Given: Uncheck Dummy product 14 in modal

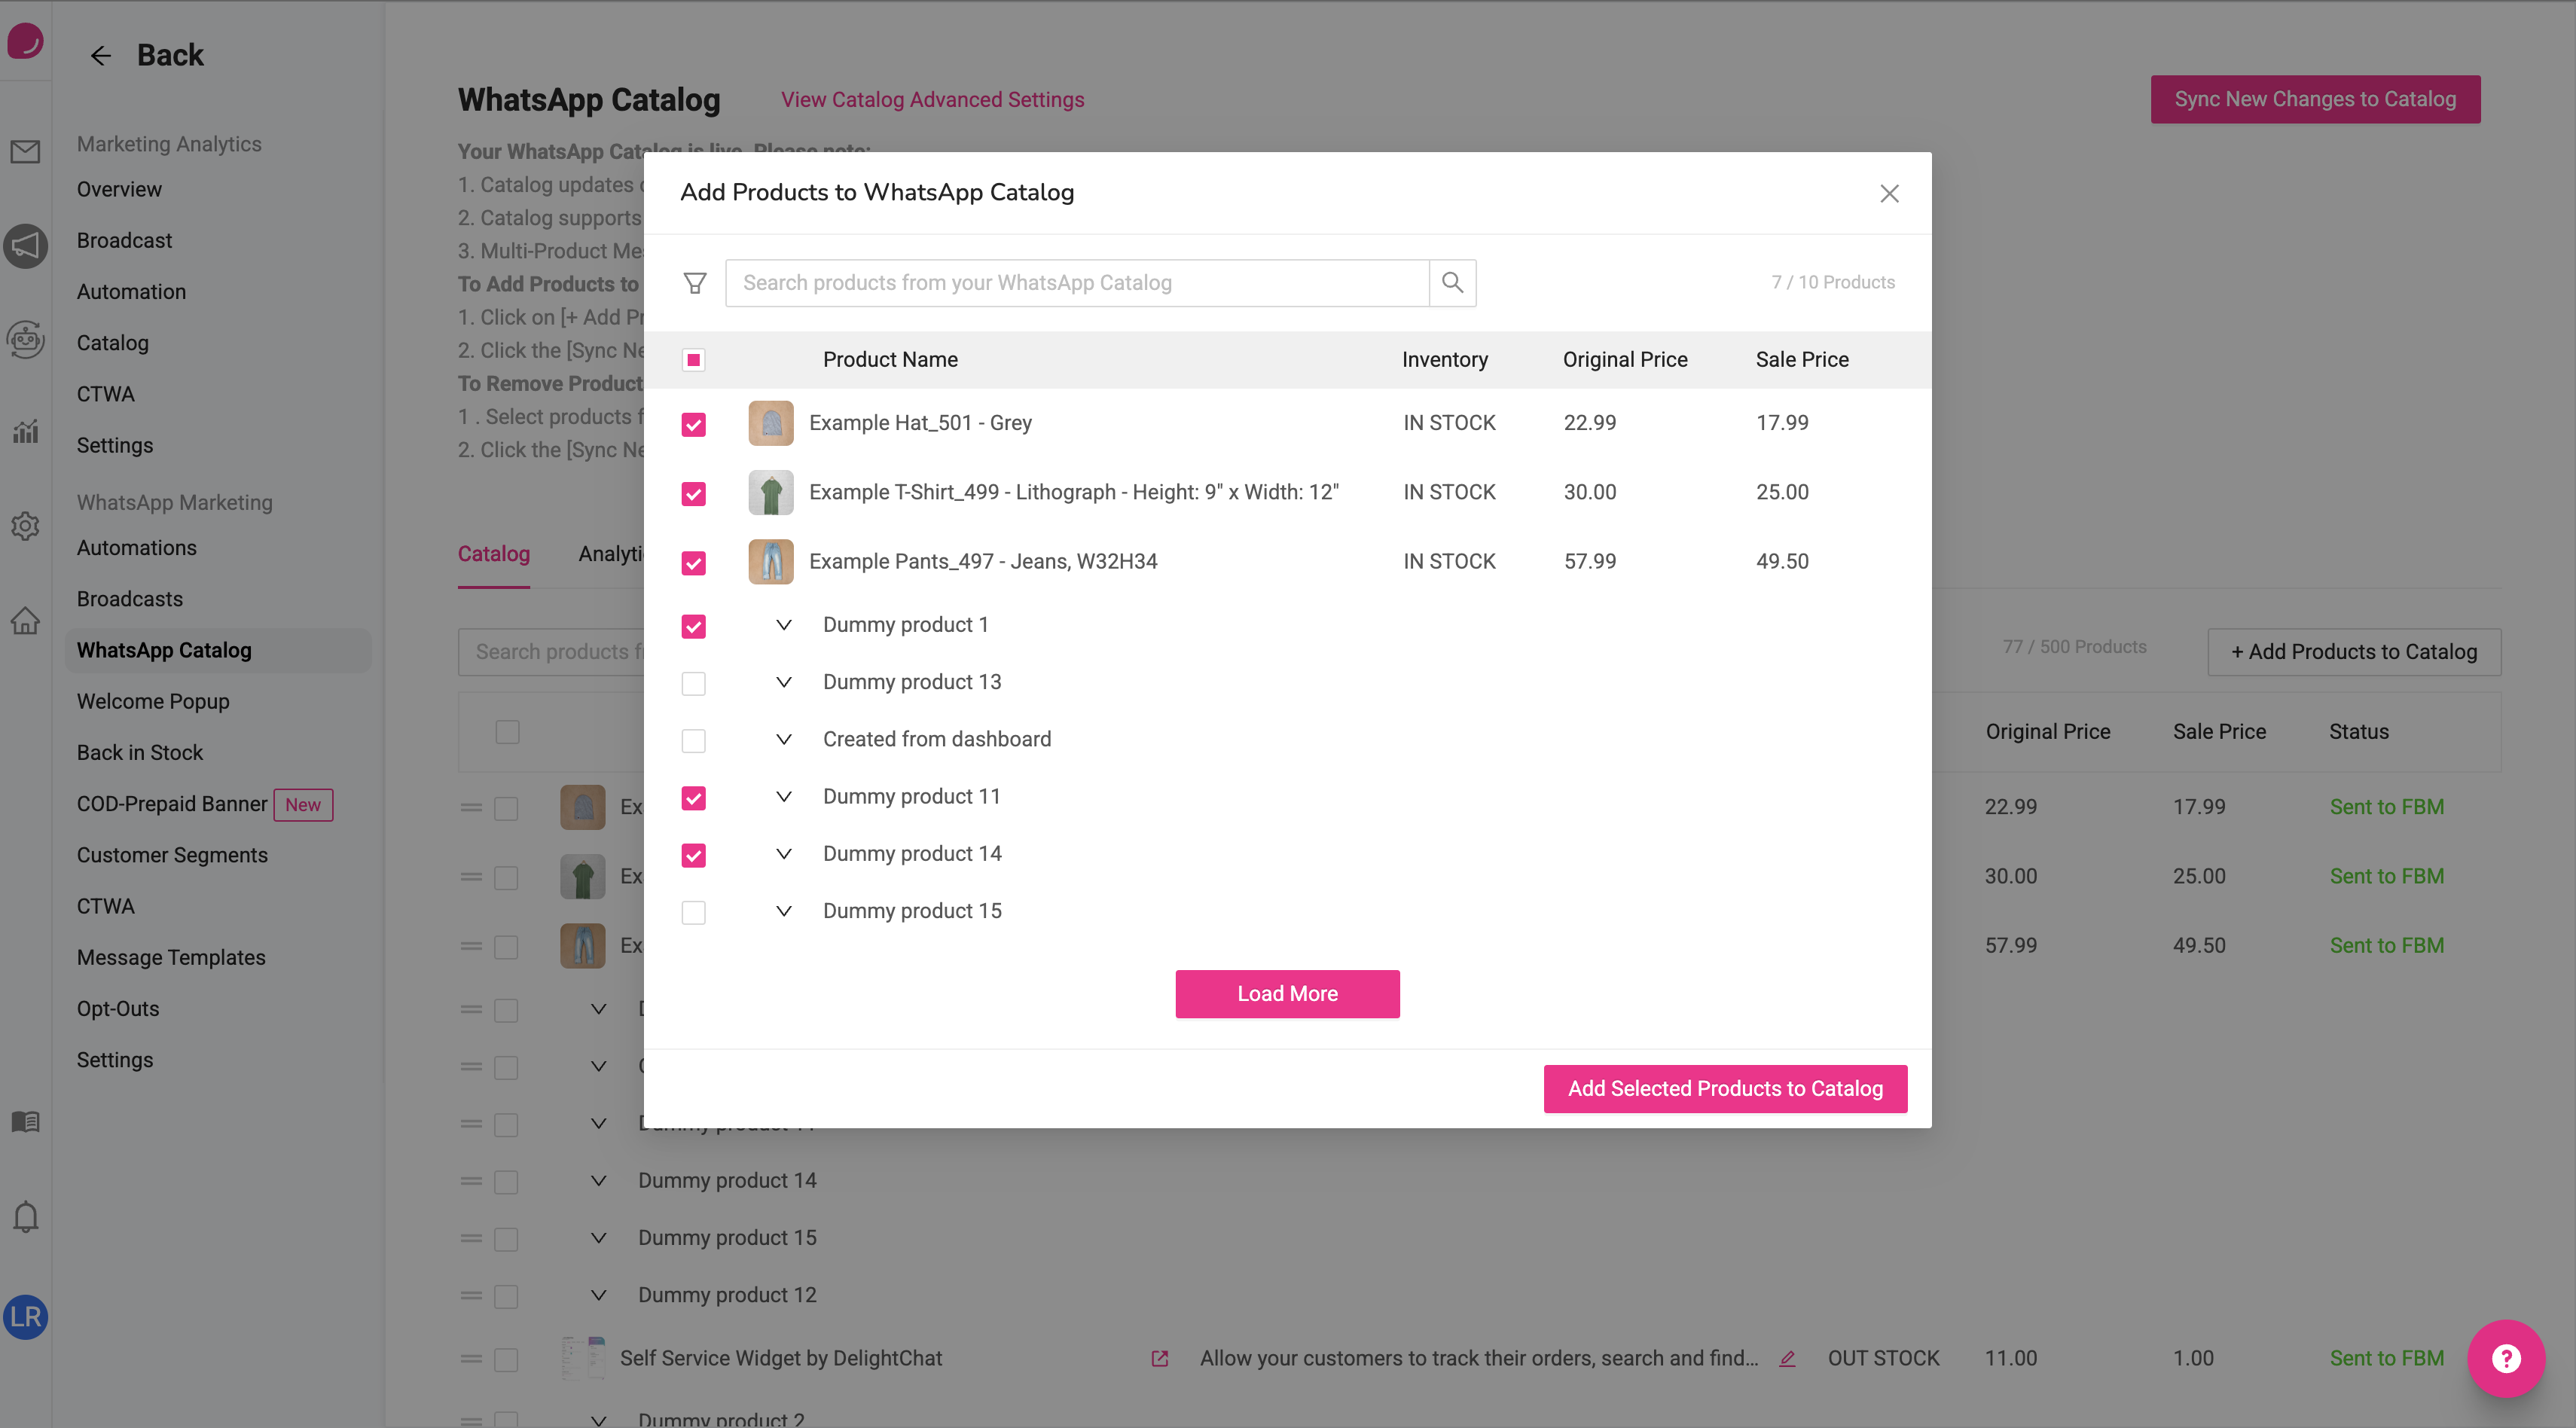Looking at the screenshot, I should click(694, 855).
